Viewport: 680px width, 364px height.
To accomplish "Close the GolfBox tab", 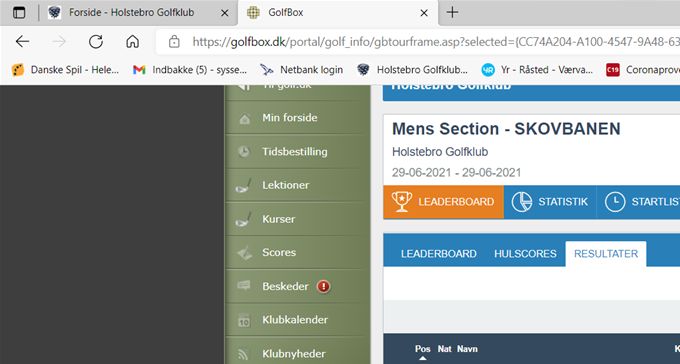I will tap(424, 13).
